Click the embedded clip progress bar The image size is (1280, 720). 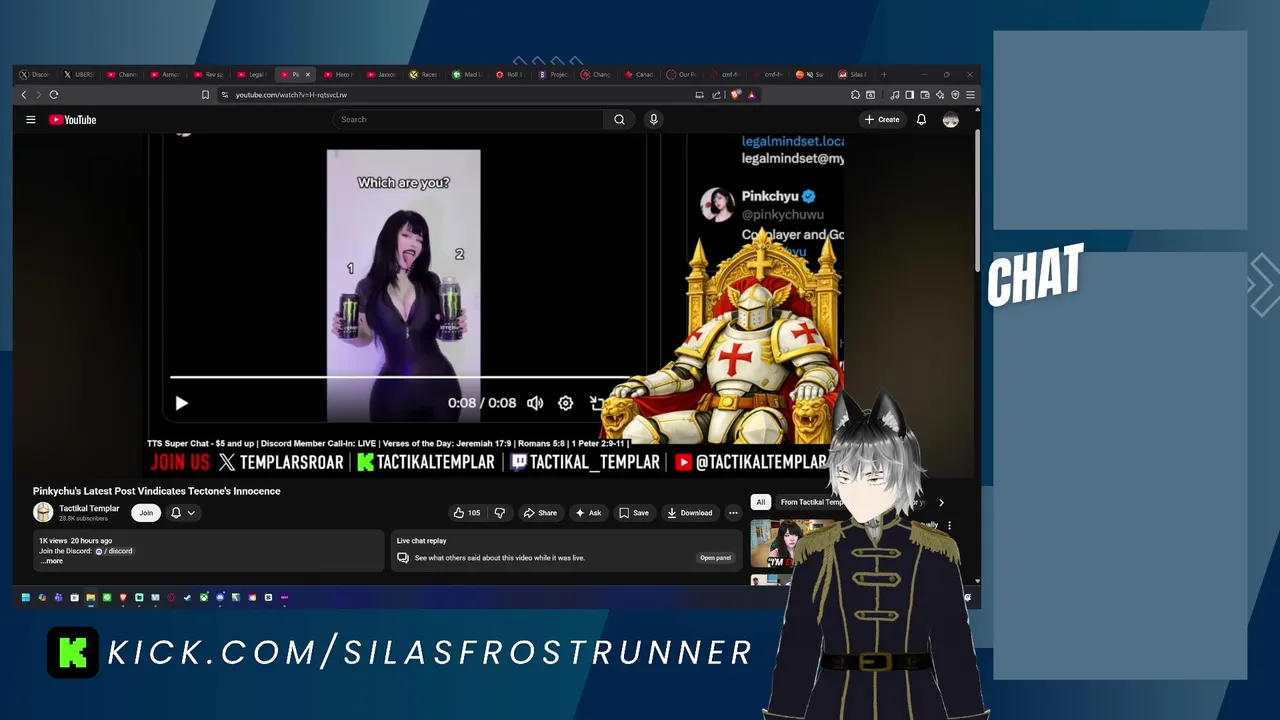pos(399,378)
